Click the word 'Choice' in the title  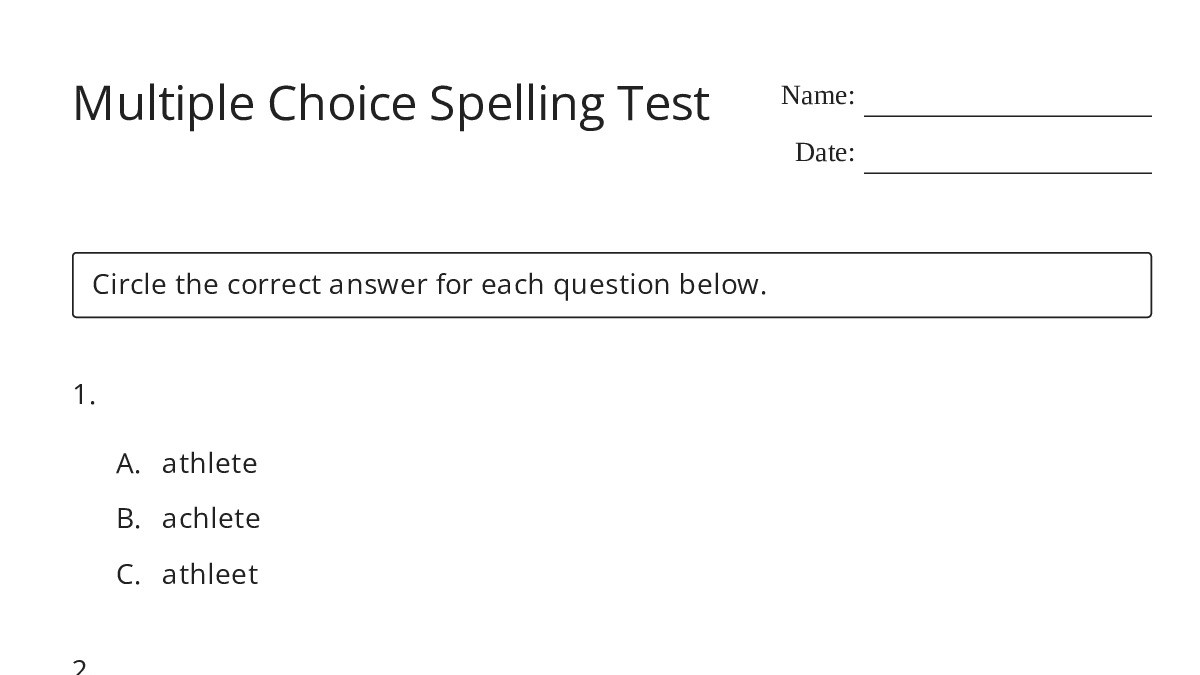341,103
